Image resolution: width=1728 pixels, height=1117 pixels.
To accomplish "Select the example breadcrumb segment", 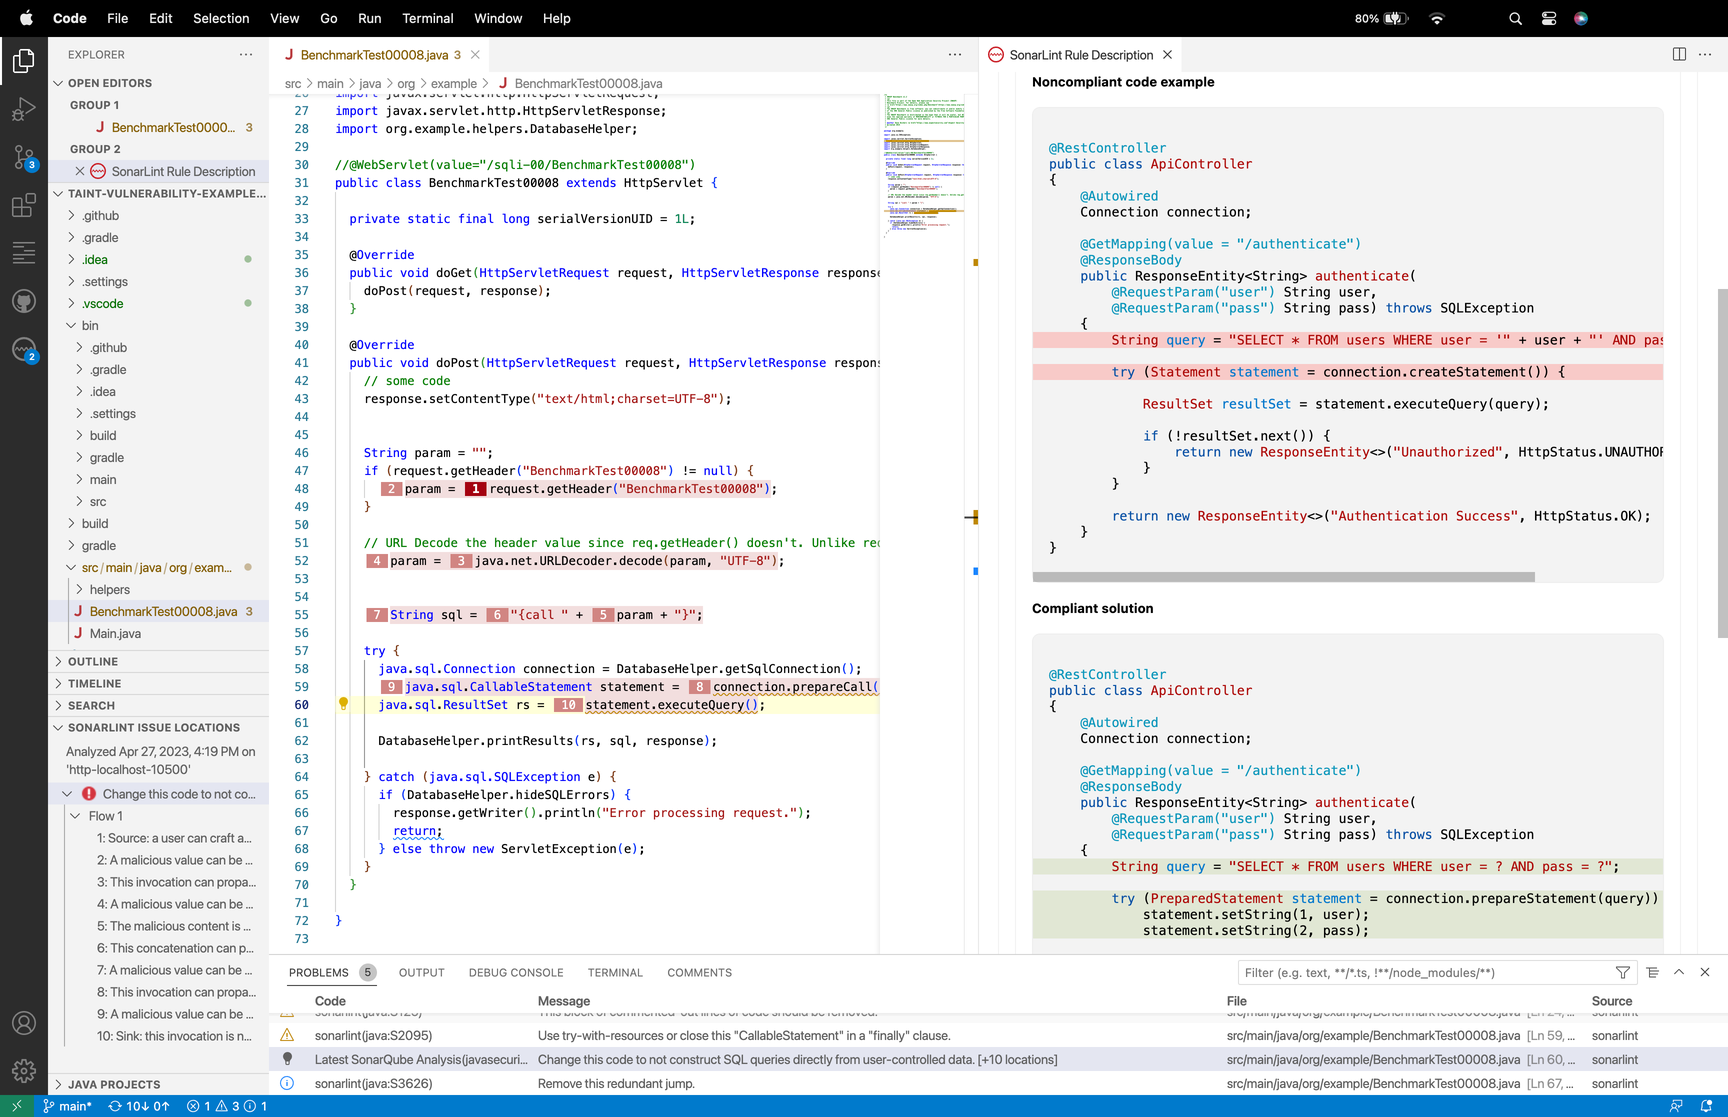I will coord(453,83).
